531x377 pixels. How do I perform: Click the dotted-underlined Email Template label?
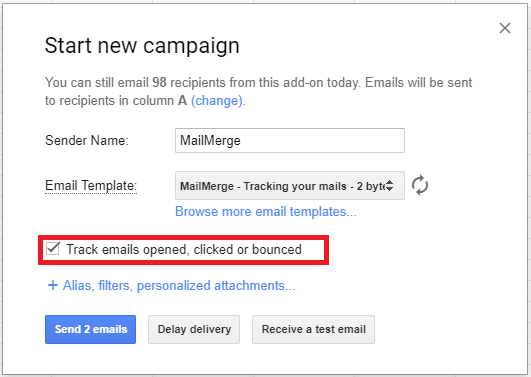(91, 186)
